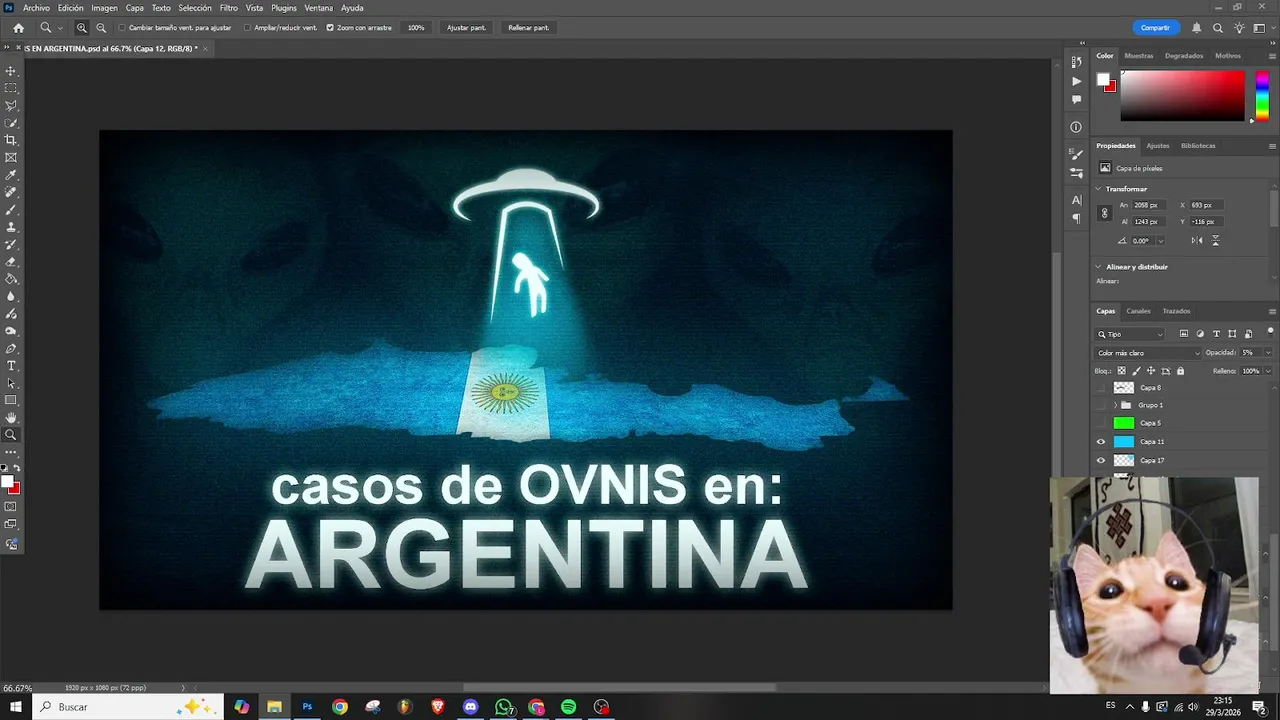This screenshot has height=720, width=1280.
Task: Open the Paragraph panel icon
Action: click(1076, 218)
